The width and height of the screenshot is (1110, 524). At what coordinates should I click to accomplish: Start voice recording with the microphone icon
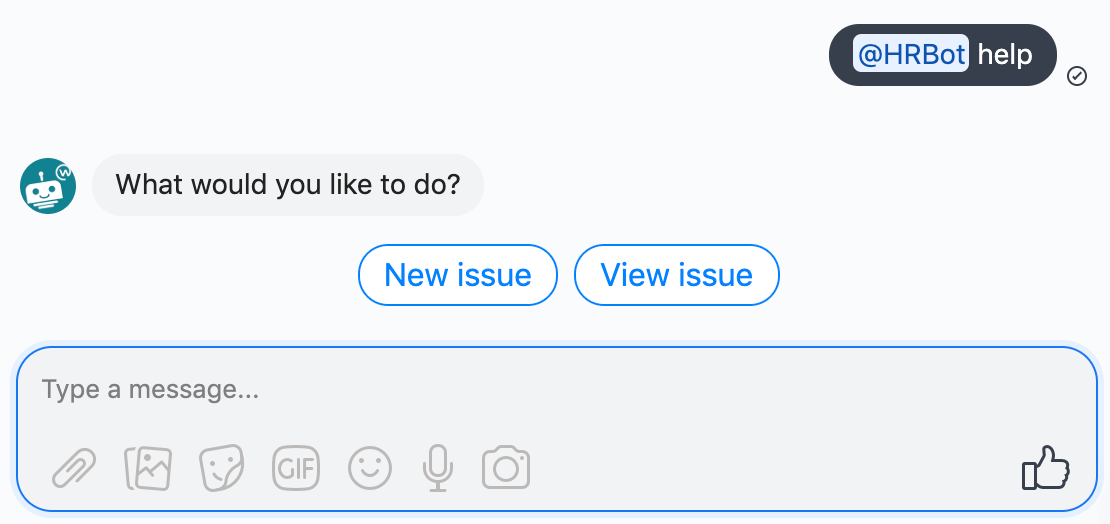pyautogui.click(x=437, y=467)
